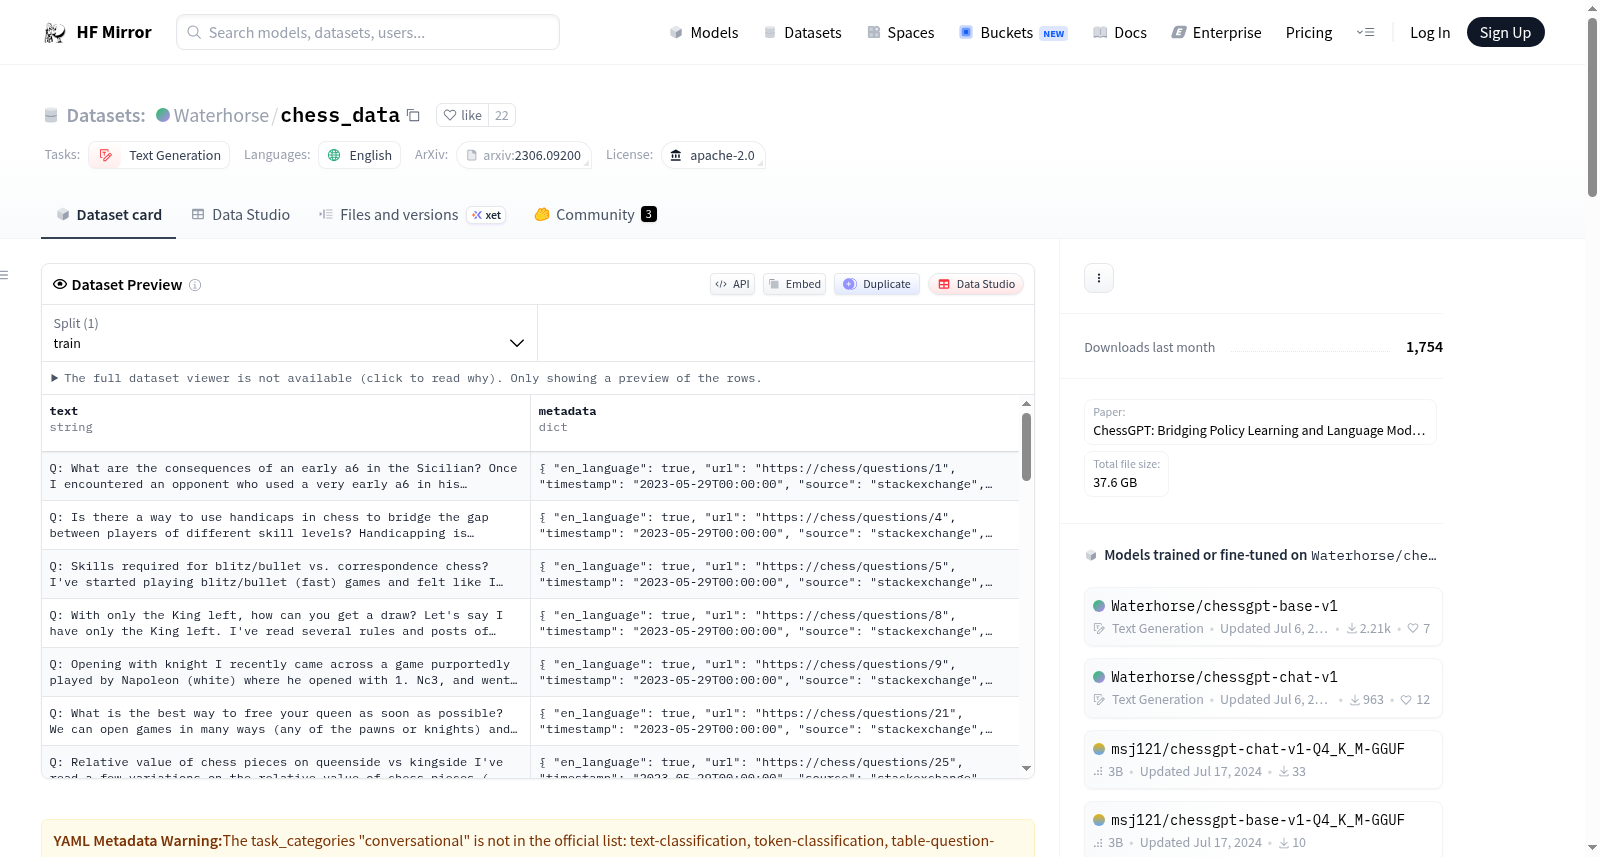Click the Sign Up button
The height and width of the screenshot is (857, 1600).
pyautogui.click(x=1505, y=32)
